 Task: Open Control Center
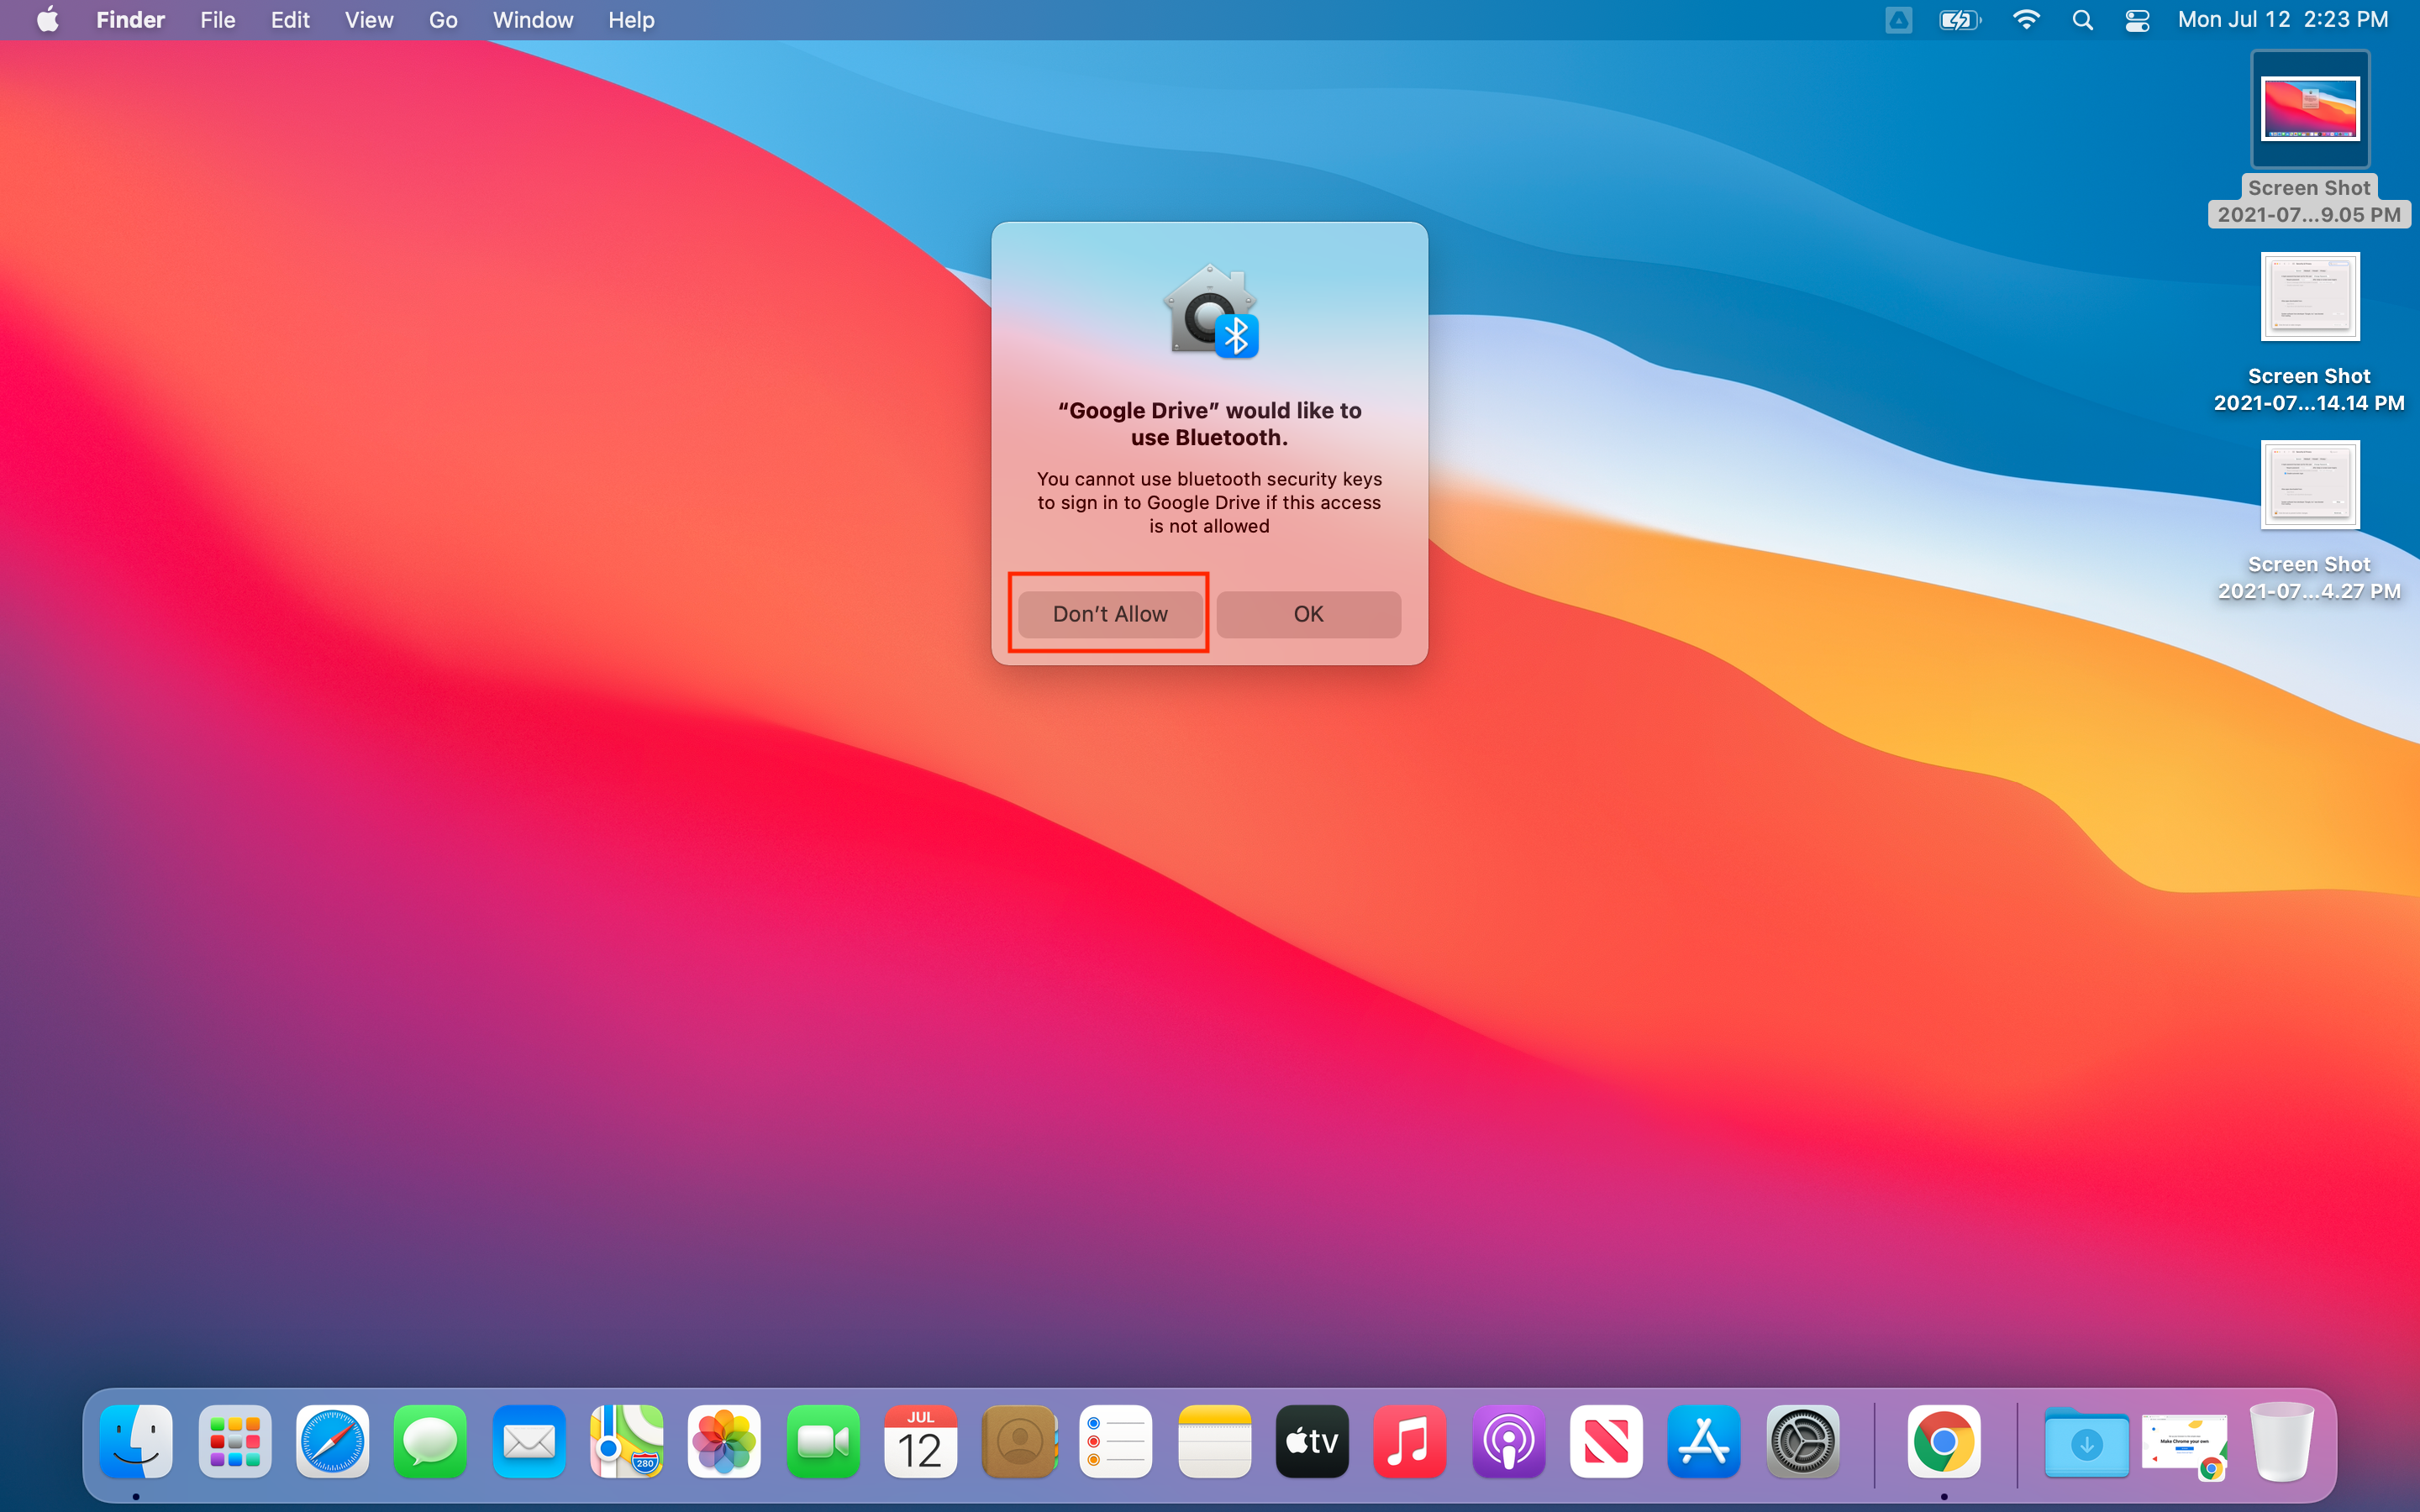click(x=2138, y=20)
